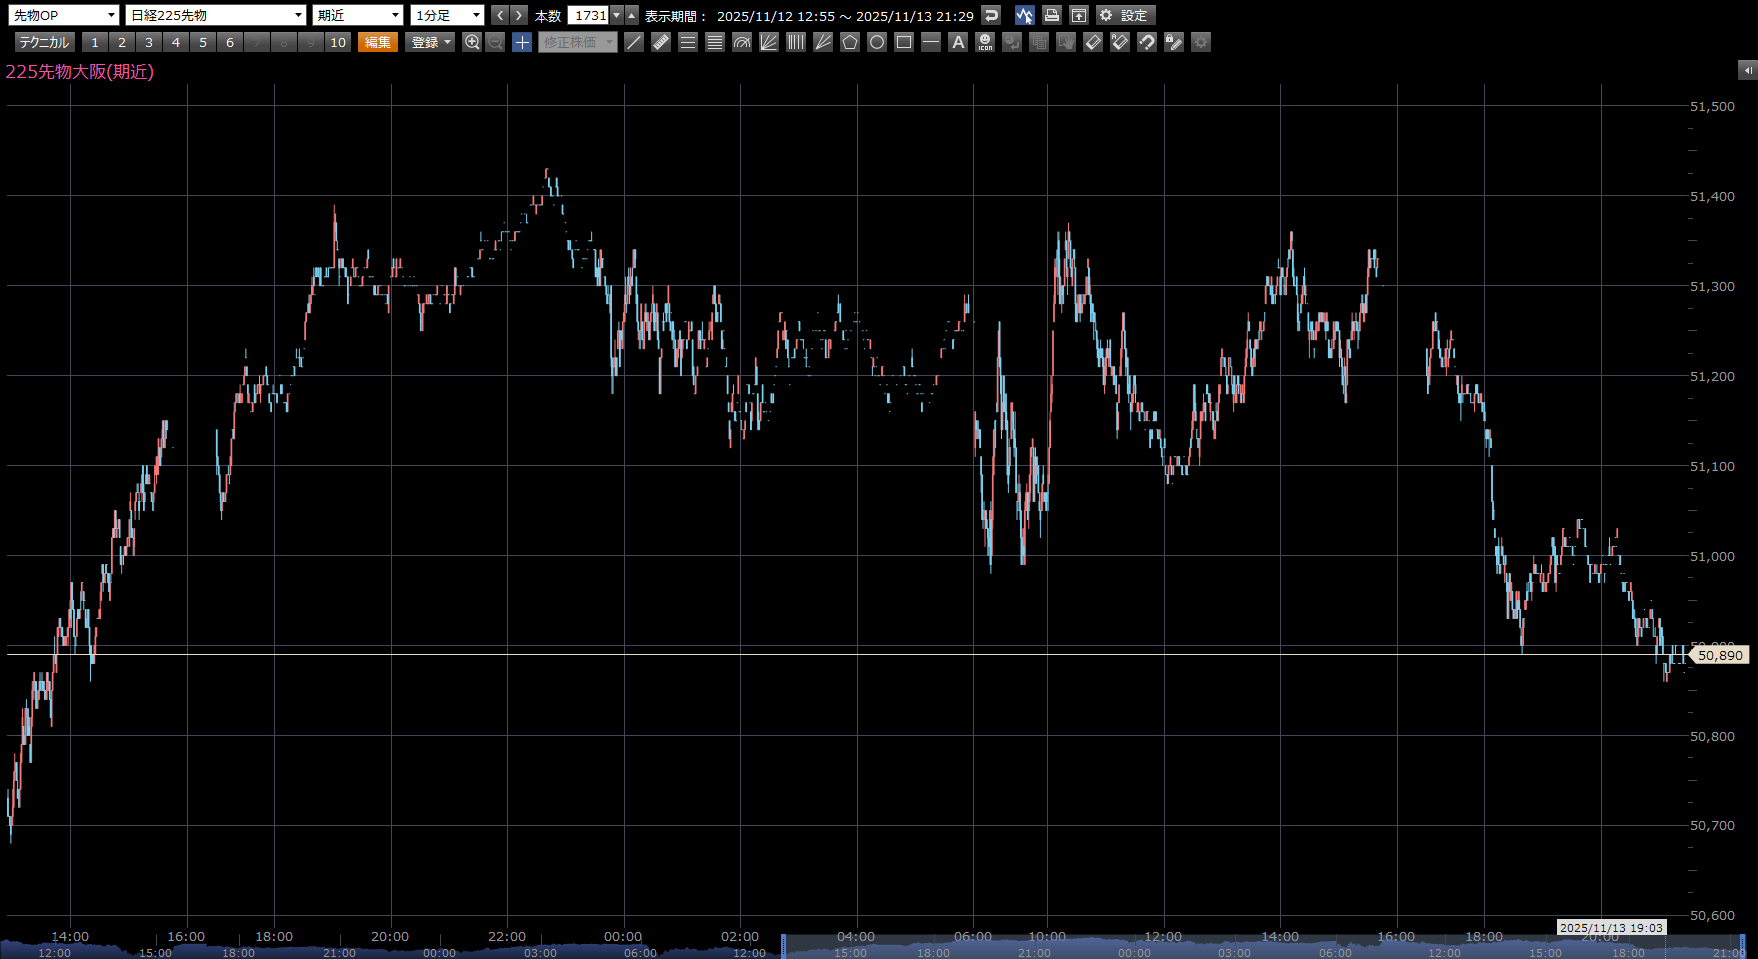The image size is (1758, 959).
Task: Select technical preset number 10
Action: 338,42
